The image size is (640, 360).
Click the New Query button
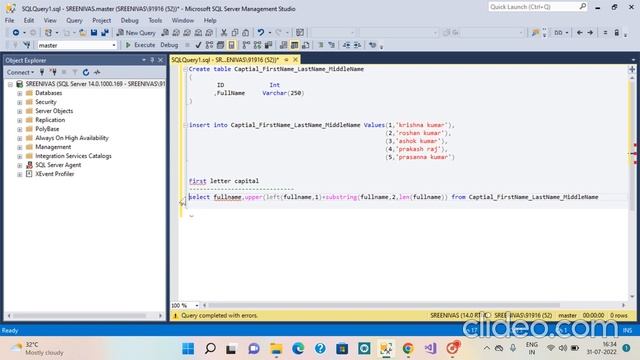pyautogui.click(x=136, y=32)
